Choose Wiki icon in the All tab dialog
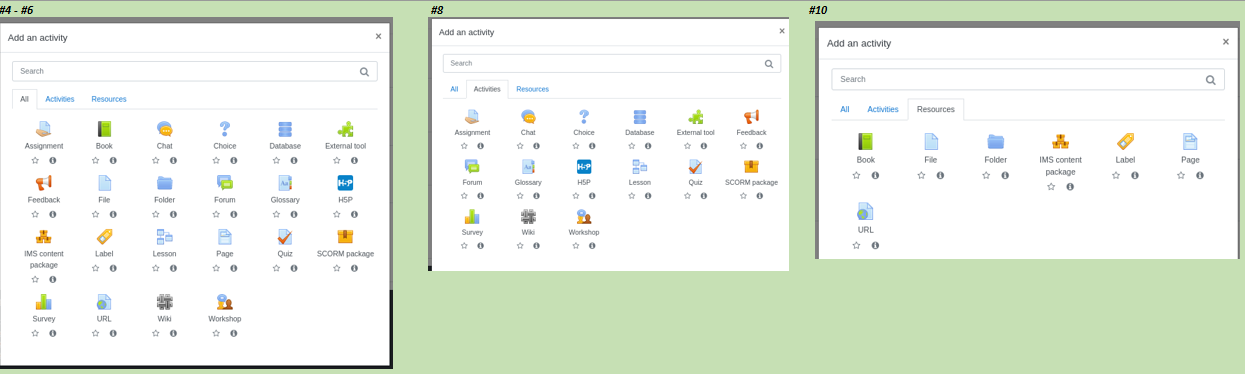Screen dimensions: 1245x374 click(164, 302)
